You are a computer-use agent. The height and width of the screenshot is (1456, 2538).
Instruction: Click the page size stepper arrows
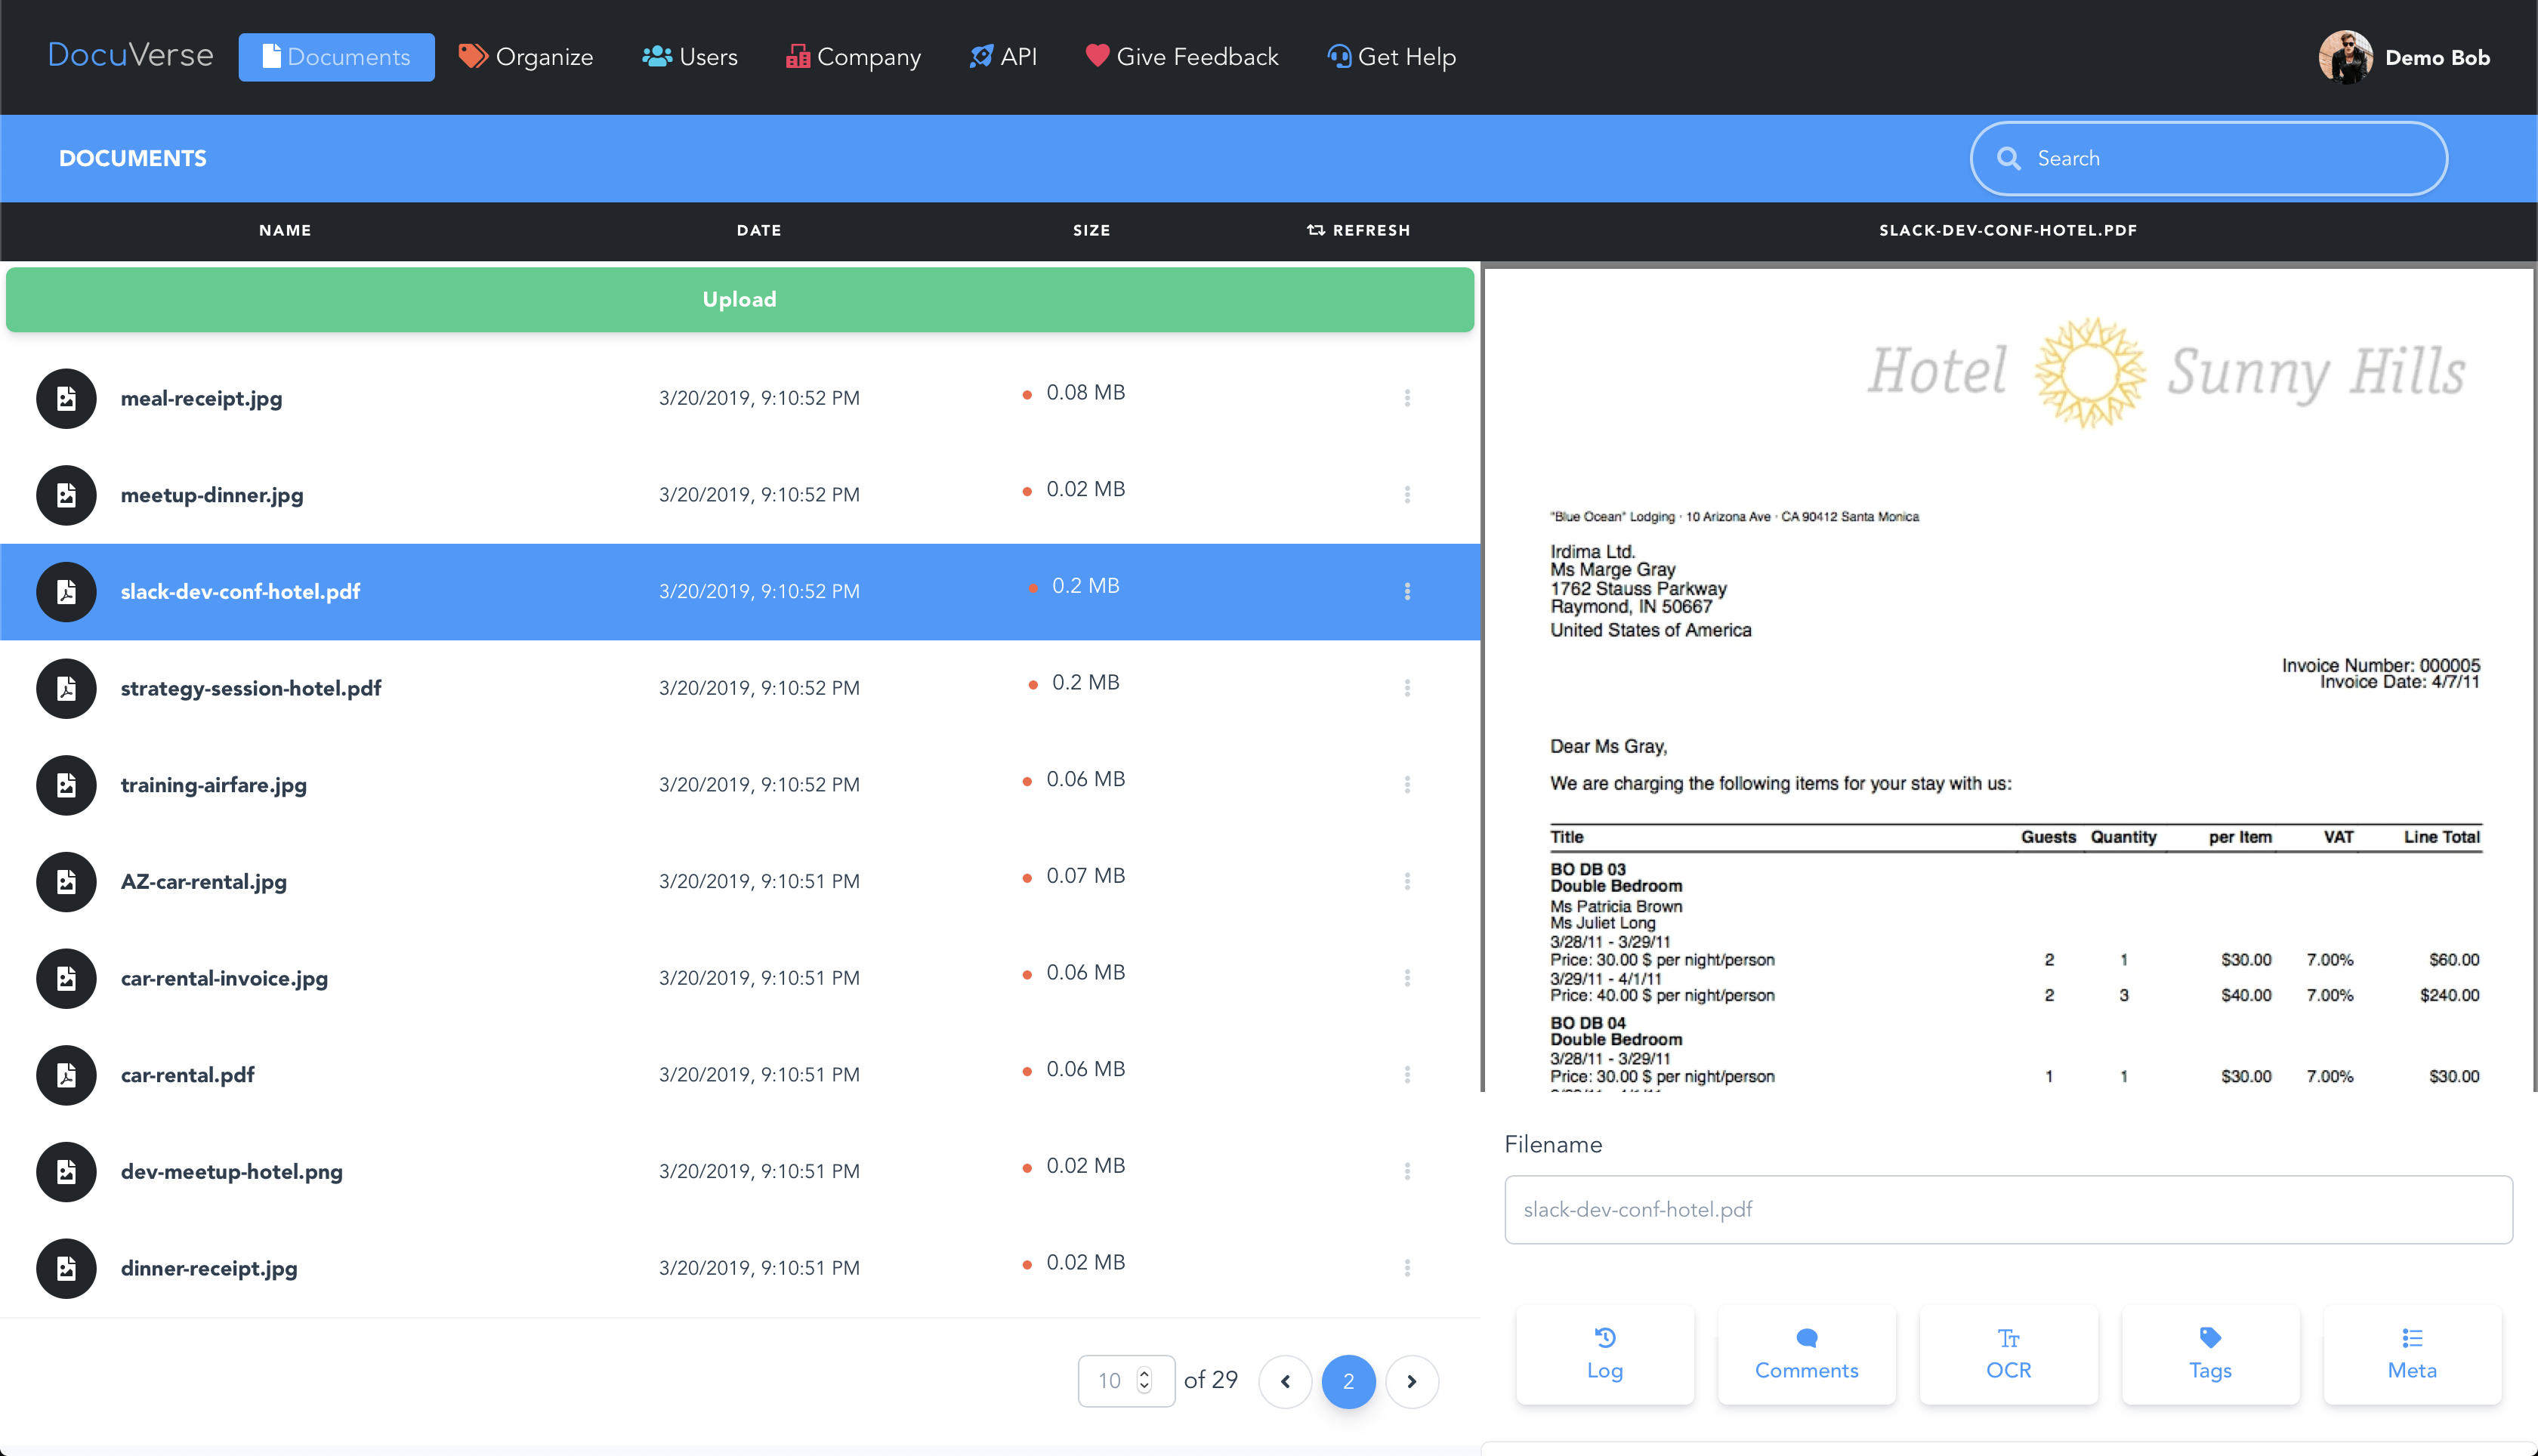point(1144,1381)
